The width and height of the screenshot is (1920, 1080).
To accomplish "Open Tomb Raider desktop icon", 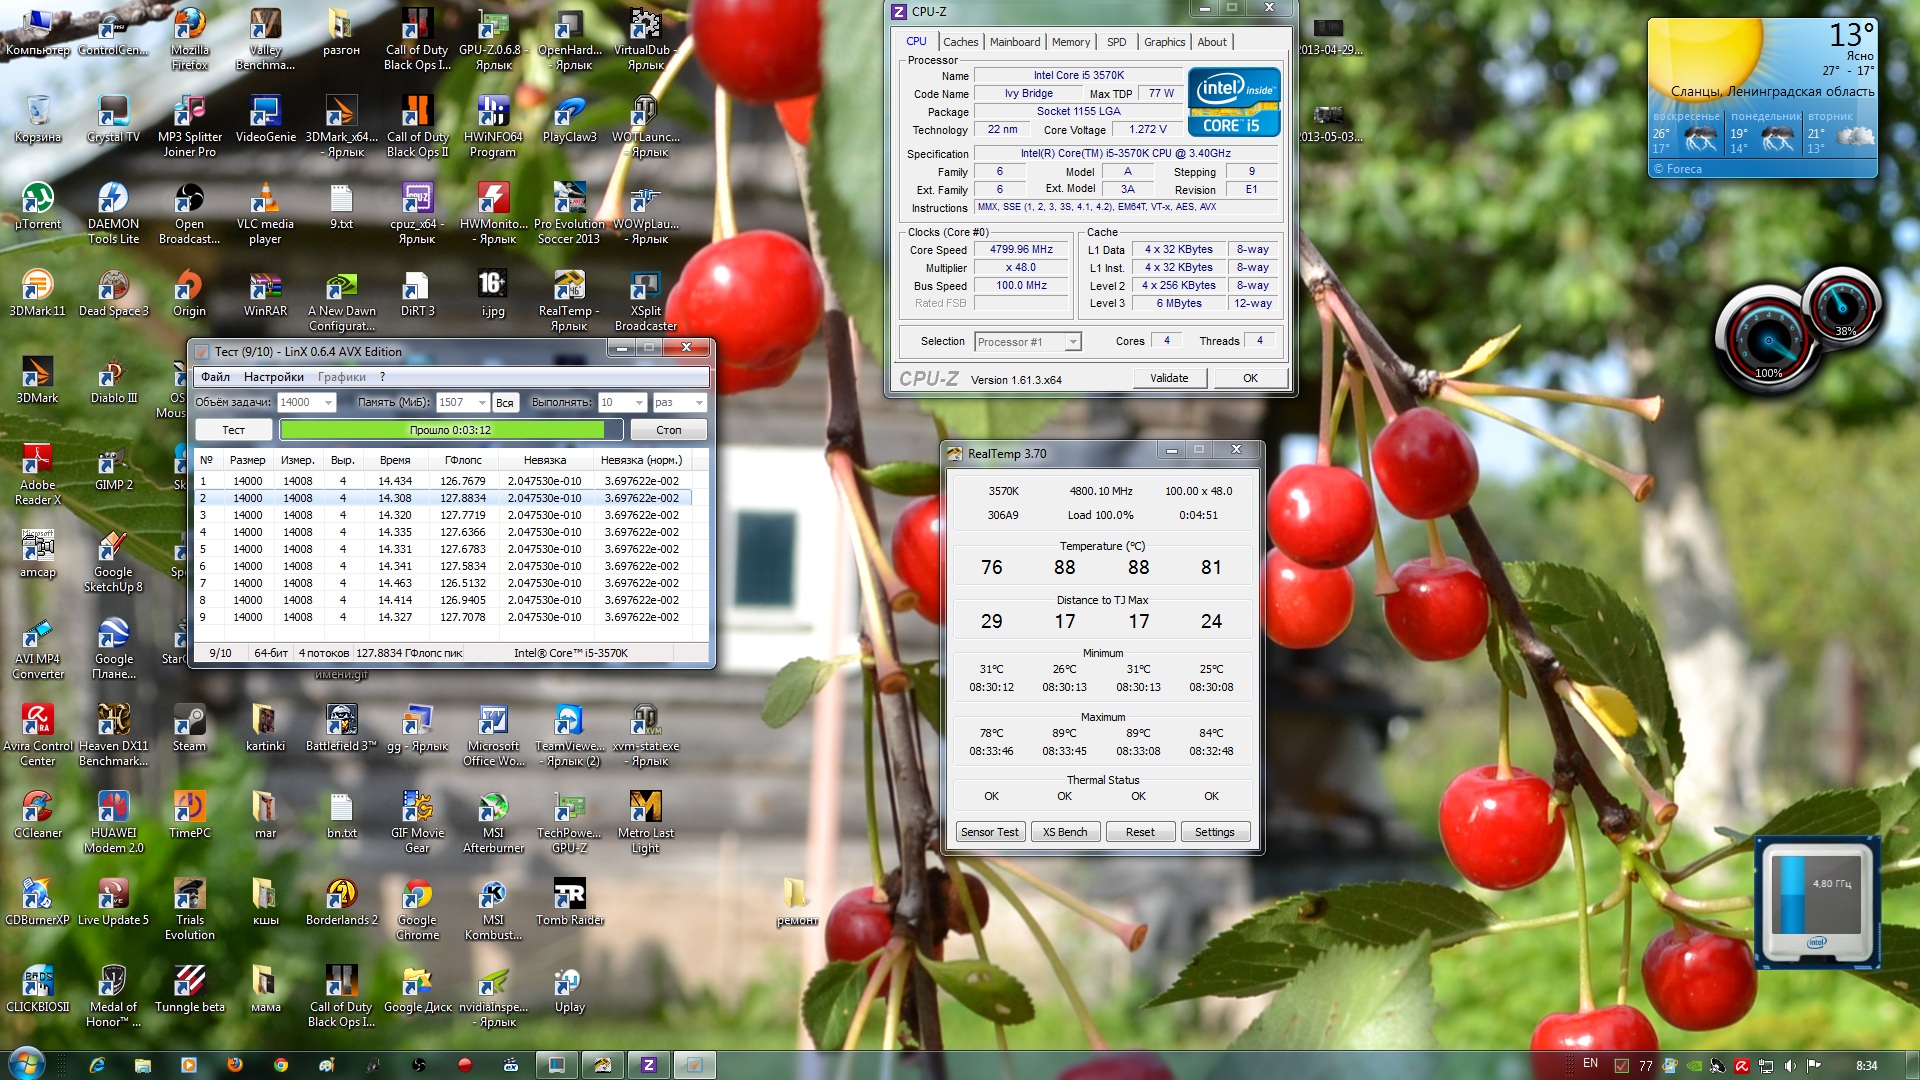I will coord(569,895).
